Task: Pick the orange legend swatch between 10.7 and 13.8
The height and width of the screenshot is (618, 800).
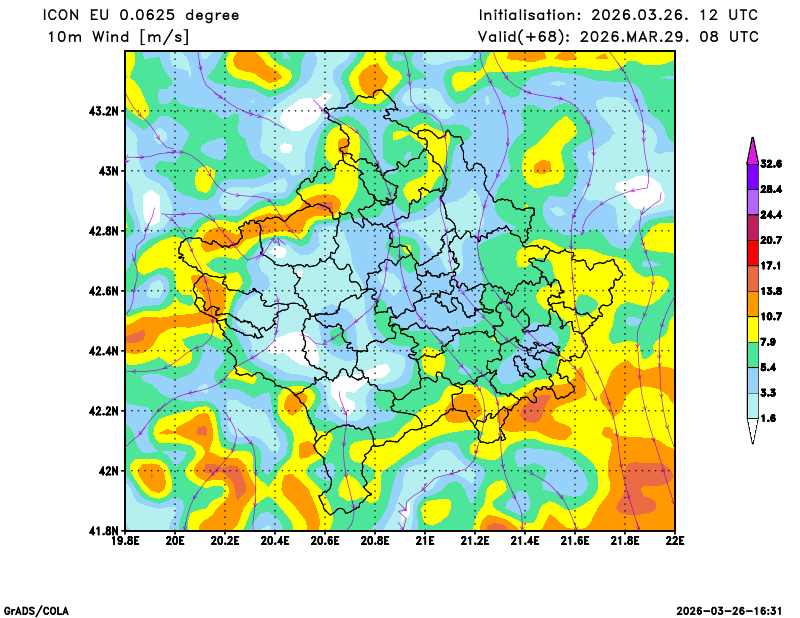Action: [x=752, y=303]
